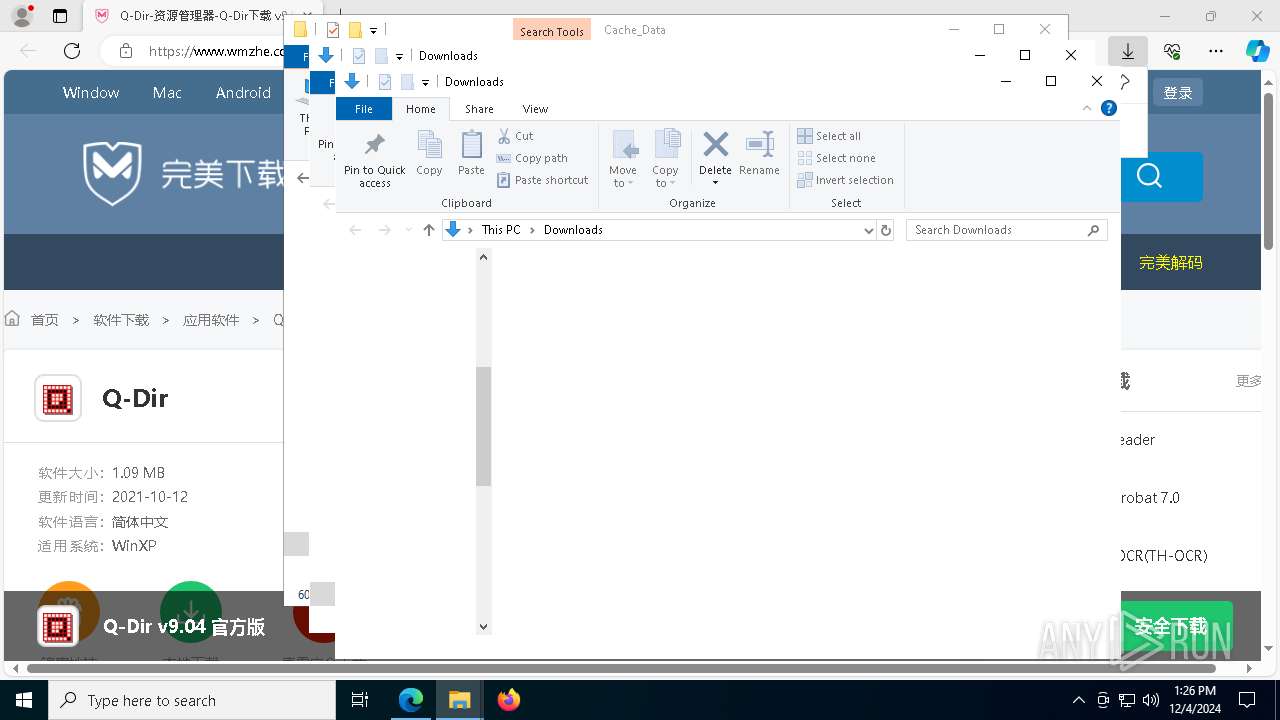Click the search magnifier in Search Downloads

tap(1093, 230)
